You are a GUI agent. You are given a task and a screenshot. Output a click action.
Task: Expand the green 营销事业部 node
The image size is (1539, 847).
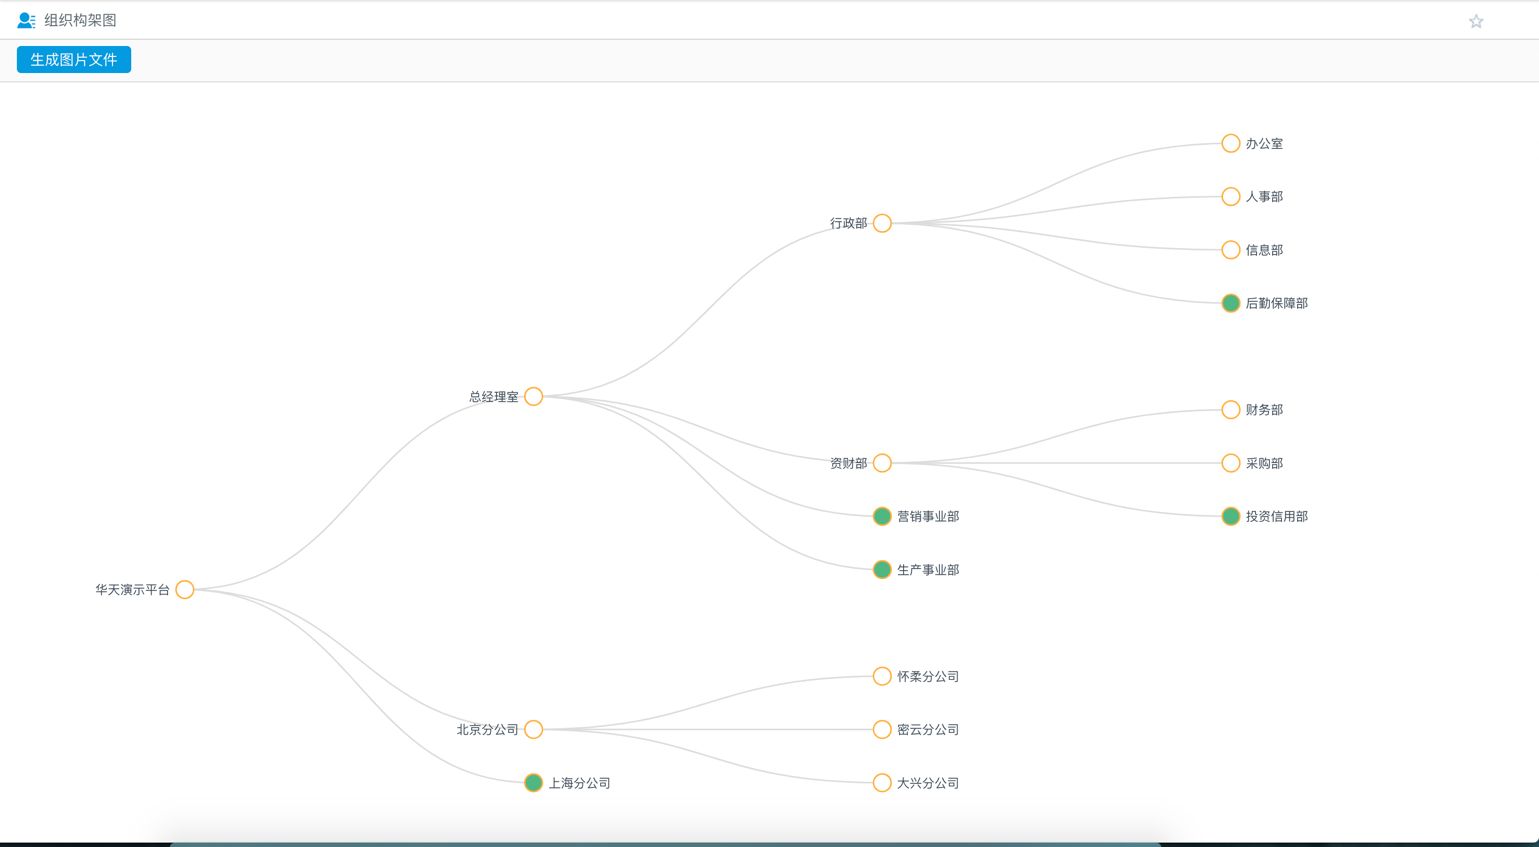coord(882,517)
